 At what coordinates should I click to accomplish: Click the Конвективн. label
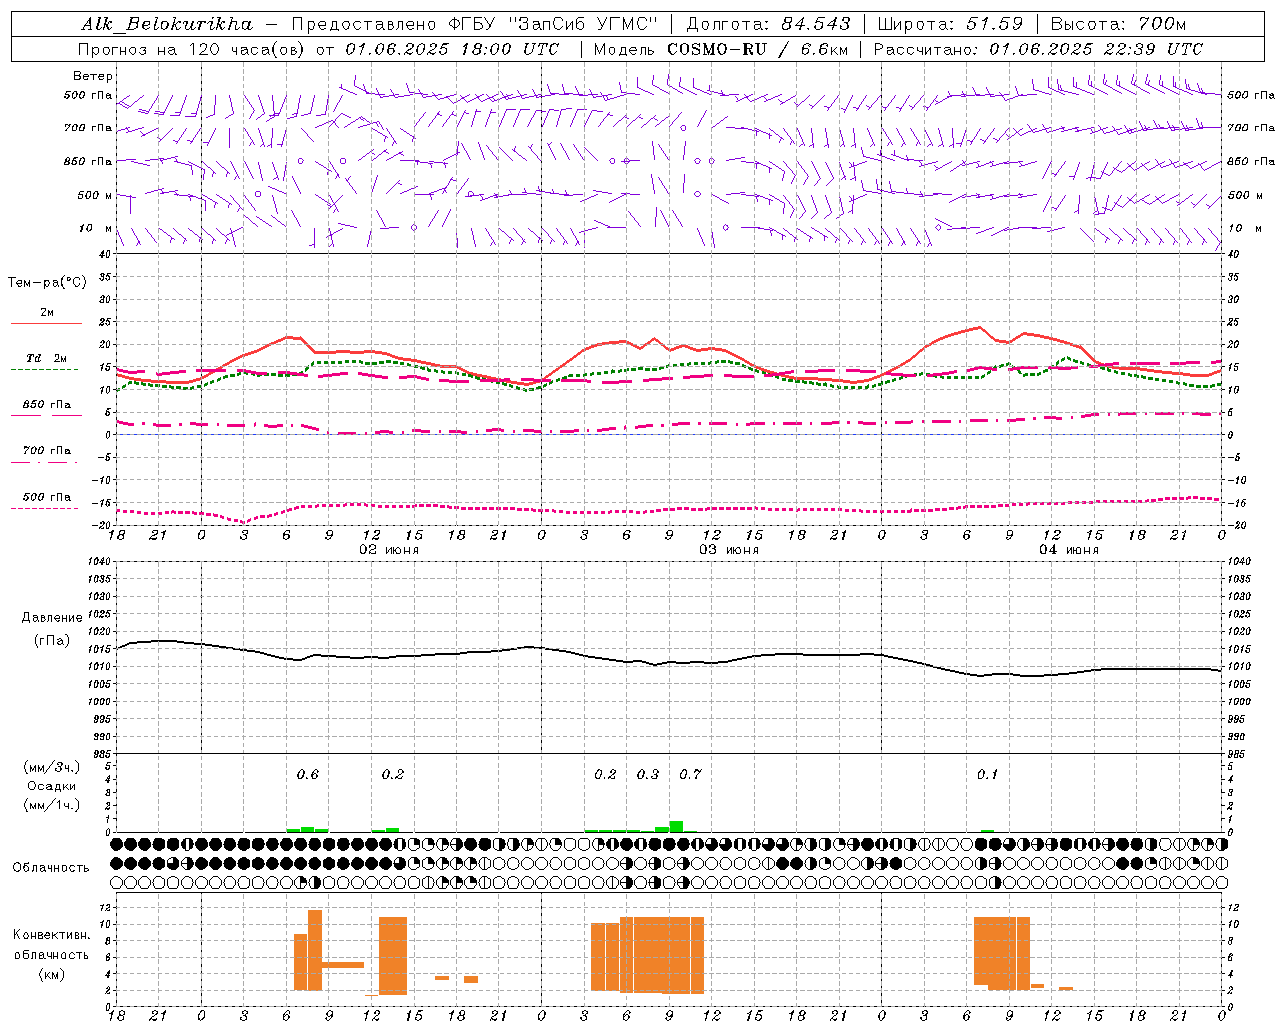pyautogui.click(x=51, y=935)
